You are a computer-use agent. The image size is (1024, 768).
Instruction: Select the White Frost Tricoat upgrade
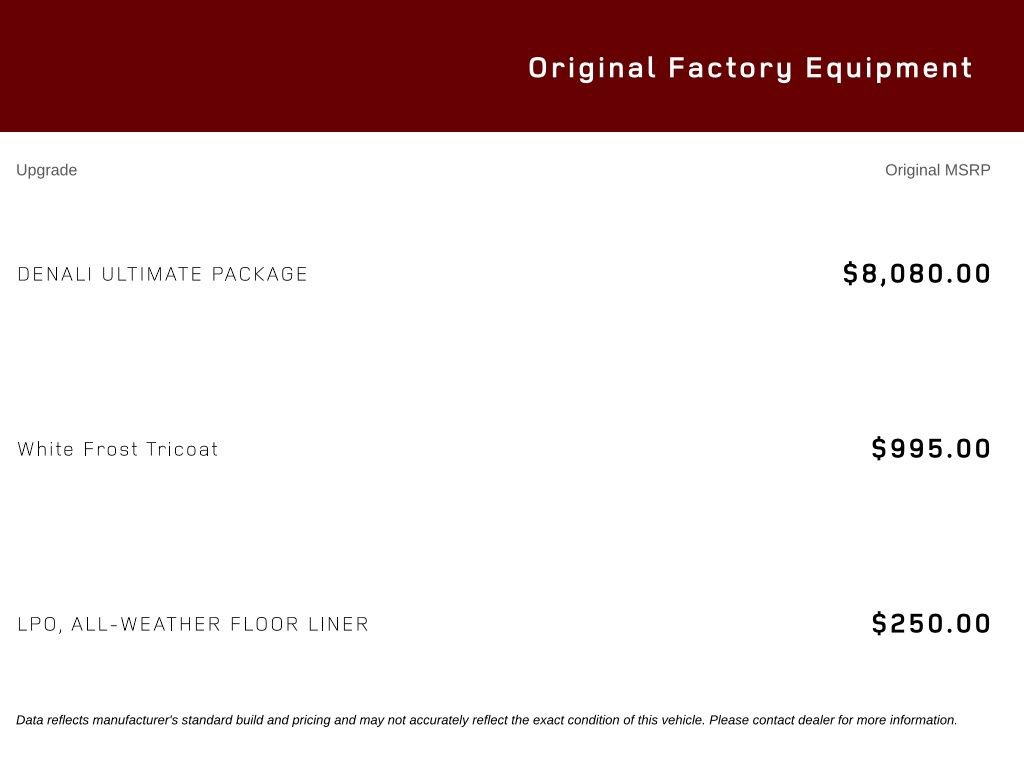tap(118, 449)
